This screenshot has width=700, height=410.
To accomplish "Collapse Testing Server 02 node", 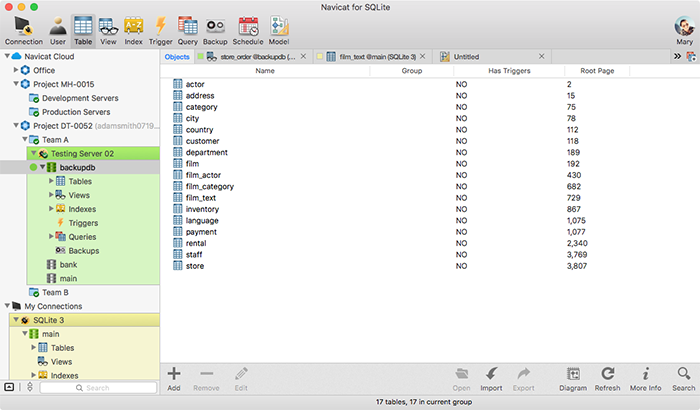I will pos(33,153).
